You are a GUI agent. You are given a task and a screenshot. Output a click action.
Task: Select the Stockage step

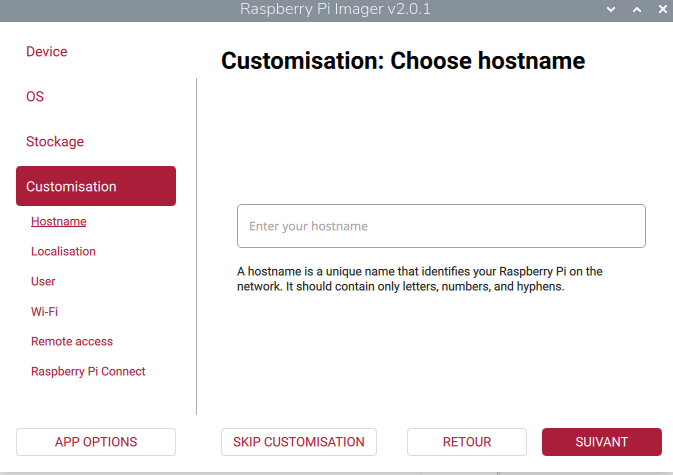click(55, 142)
